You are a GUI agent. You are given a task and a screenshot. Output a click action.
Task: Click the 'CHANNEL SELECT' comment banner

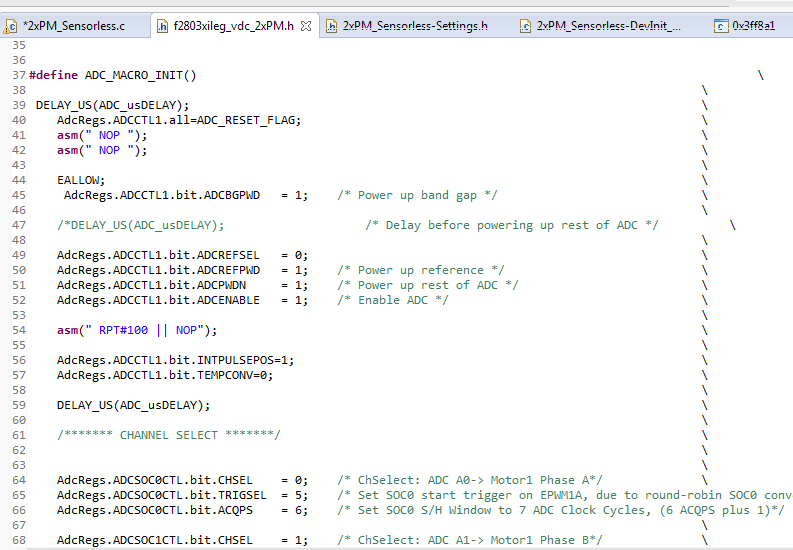168,435
